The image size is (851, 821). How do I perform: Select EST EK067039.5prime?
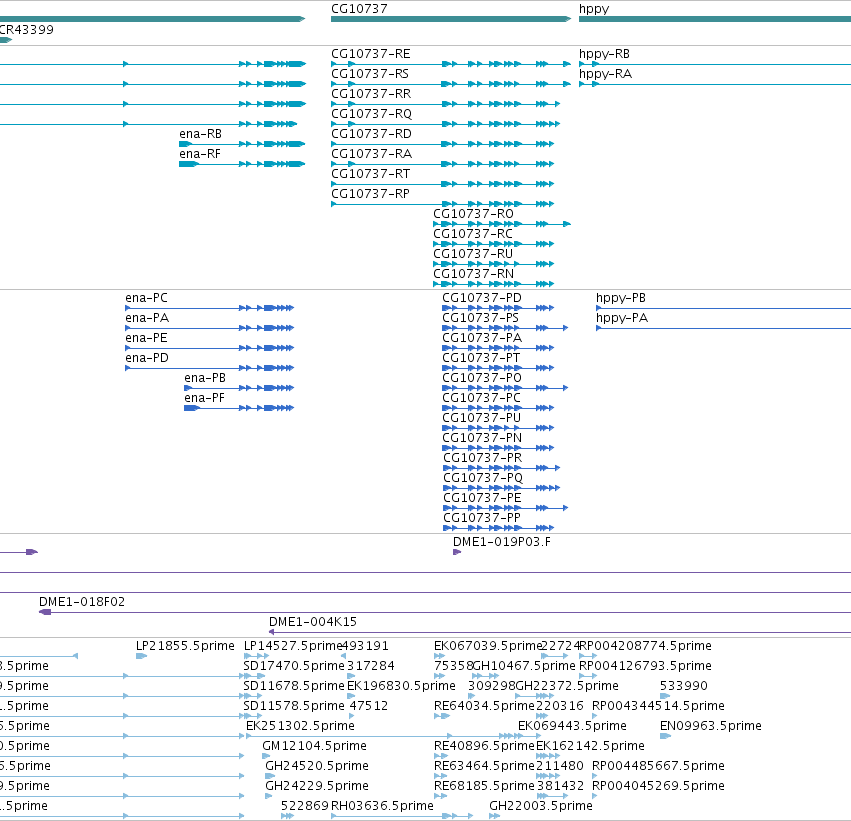[x=487, y=646]
